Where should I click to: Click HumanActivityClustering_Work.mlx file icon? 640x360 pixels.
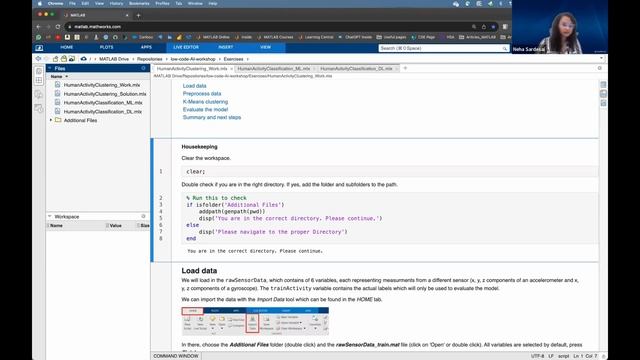(x=58, y=85)
